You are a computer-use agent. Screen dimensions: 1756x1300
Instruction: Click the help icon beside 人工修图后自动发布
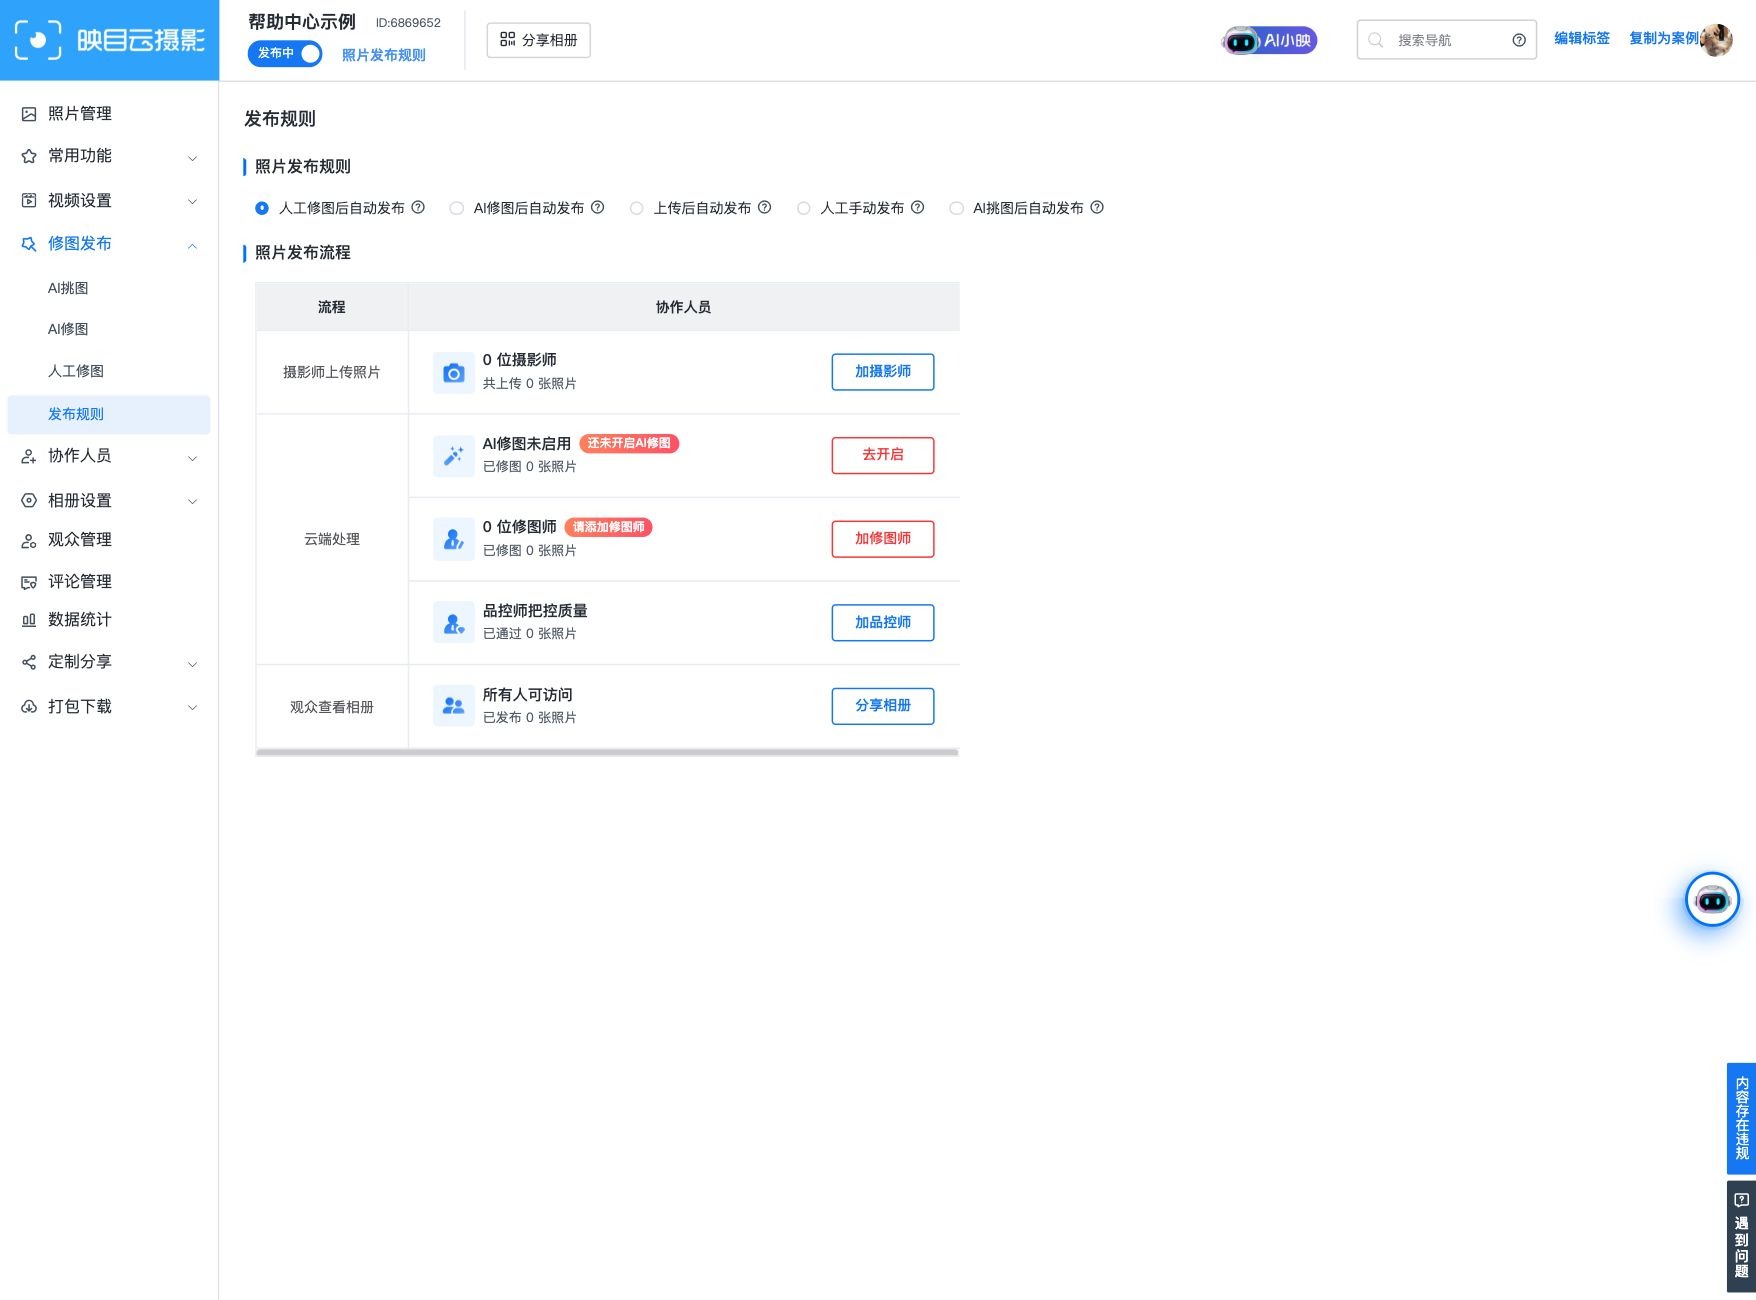pos(418,207)
